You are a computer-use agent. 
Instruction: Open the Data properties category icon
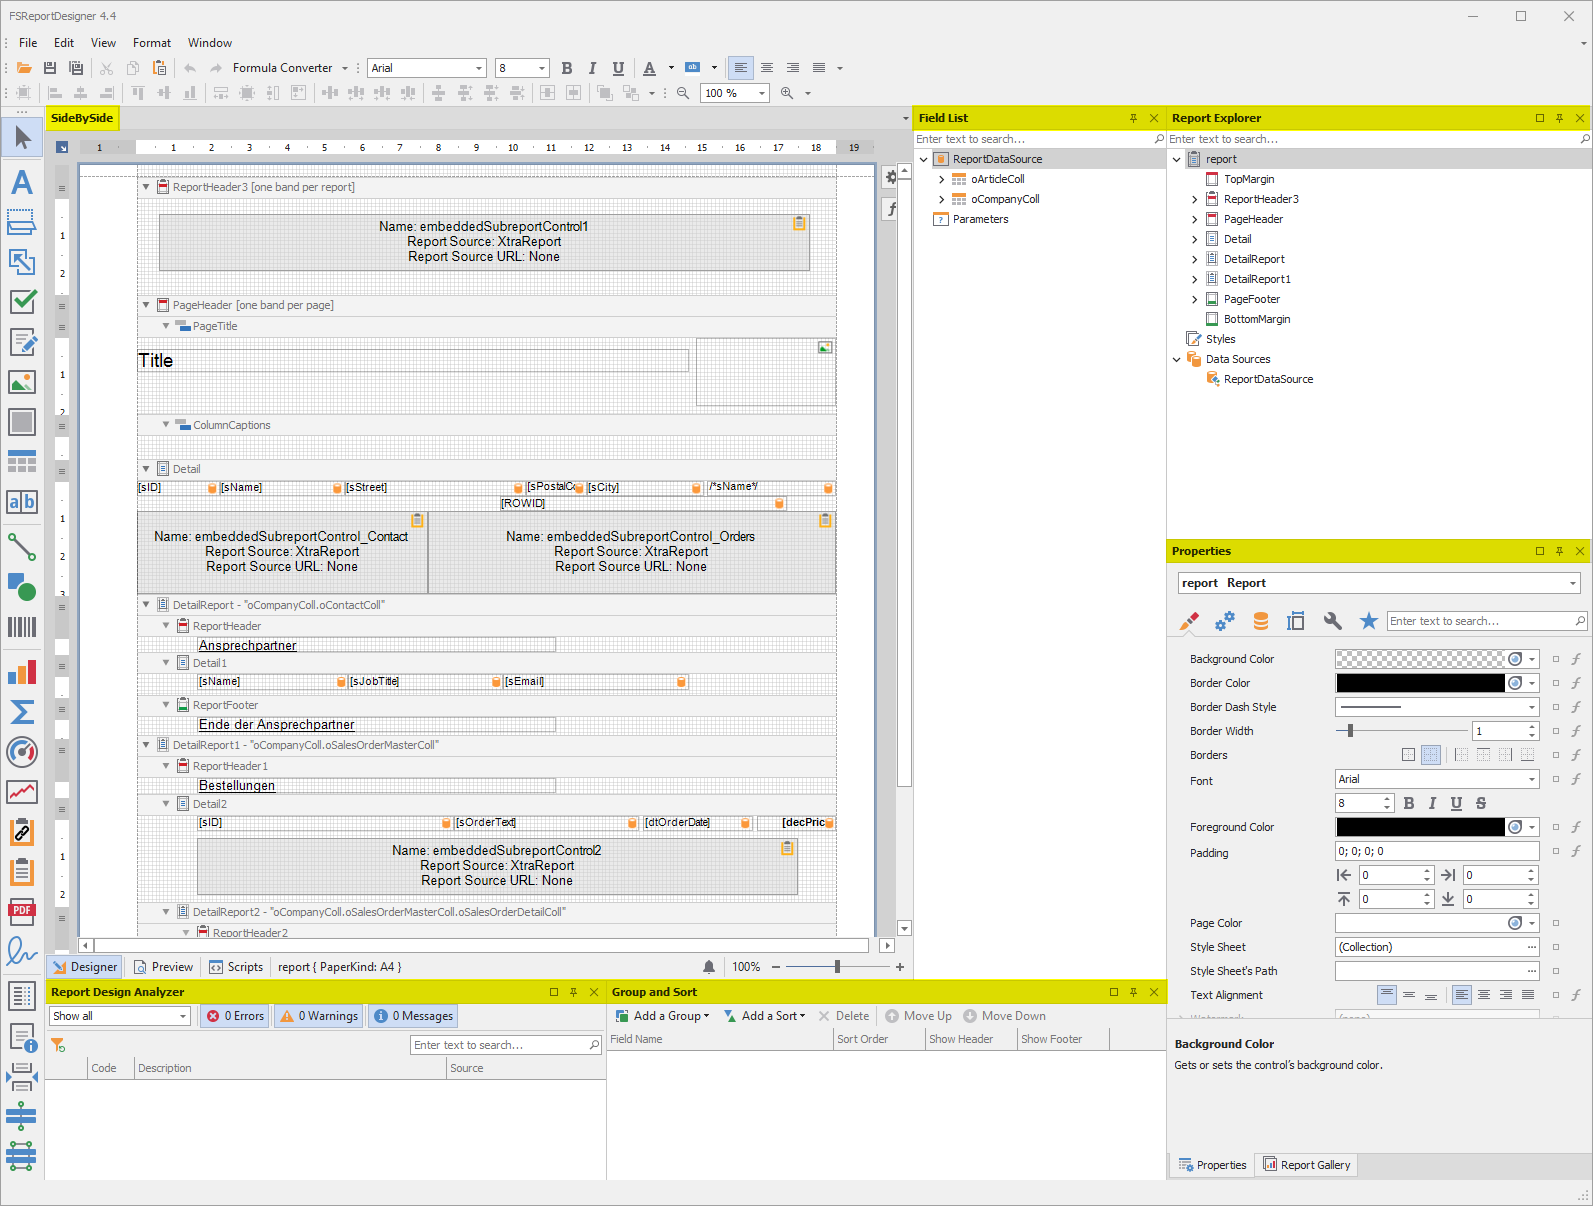click(1261, 621)
